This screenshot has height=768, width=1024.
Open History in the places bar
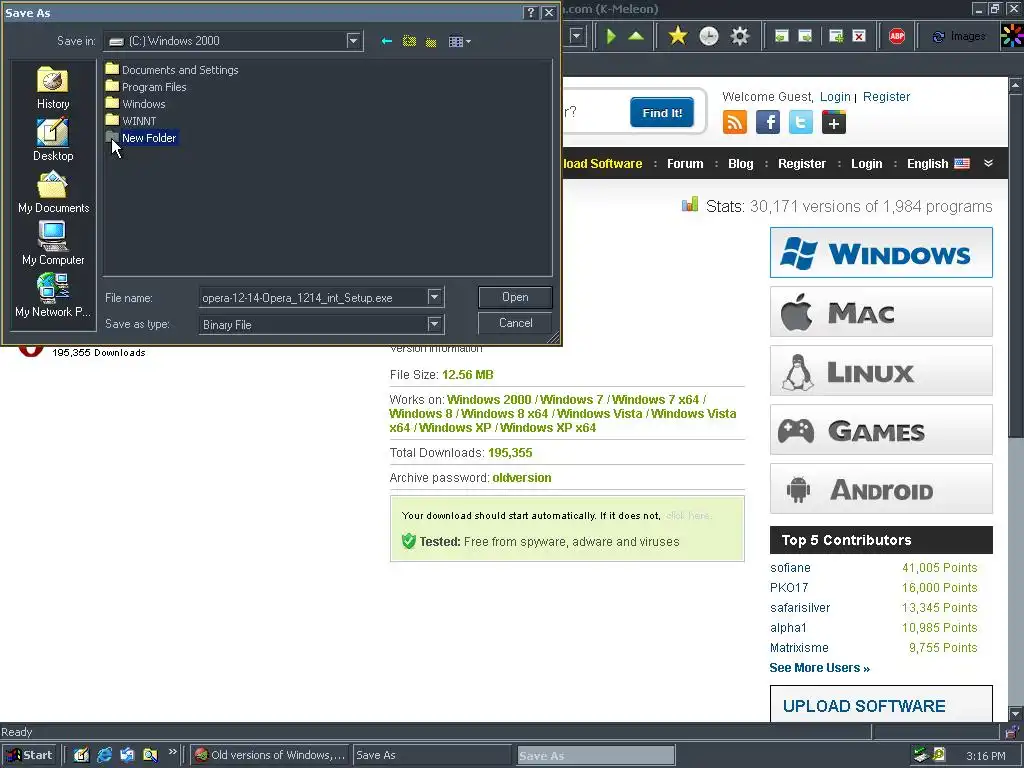pyautogui.click(x=53, y=89)
